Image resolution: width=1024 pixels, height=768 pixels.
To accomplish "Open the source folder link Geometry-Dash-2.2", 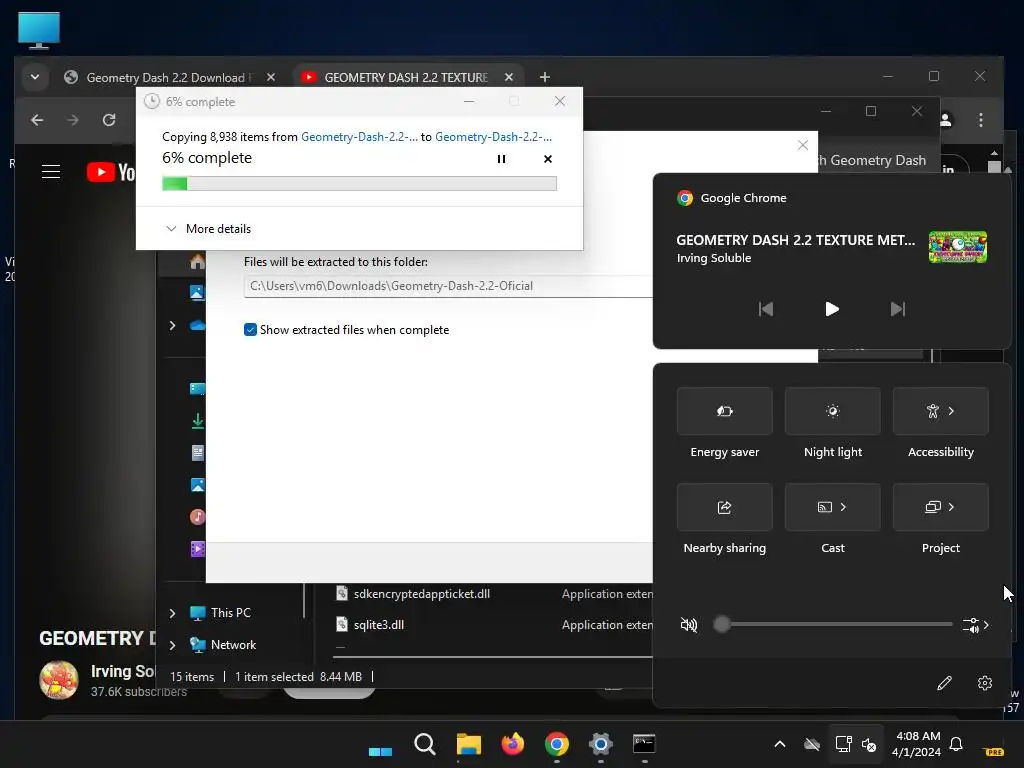I will click(x=359, y=136).
